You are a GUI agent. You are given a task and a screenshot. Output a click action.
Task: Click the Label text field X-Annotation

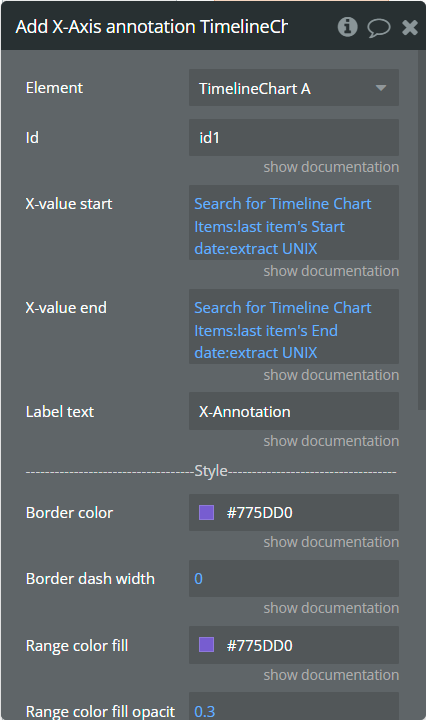294,411
